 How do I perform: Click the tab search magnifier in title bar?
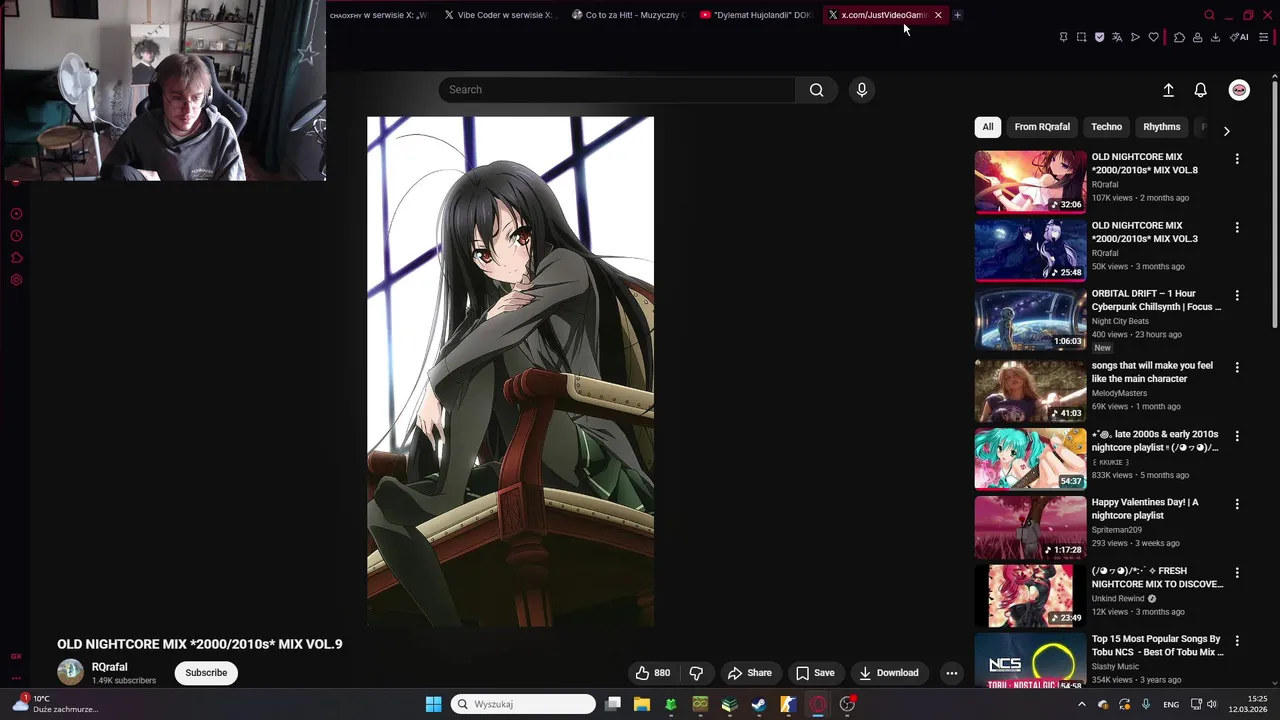(1209, 15)
